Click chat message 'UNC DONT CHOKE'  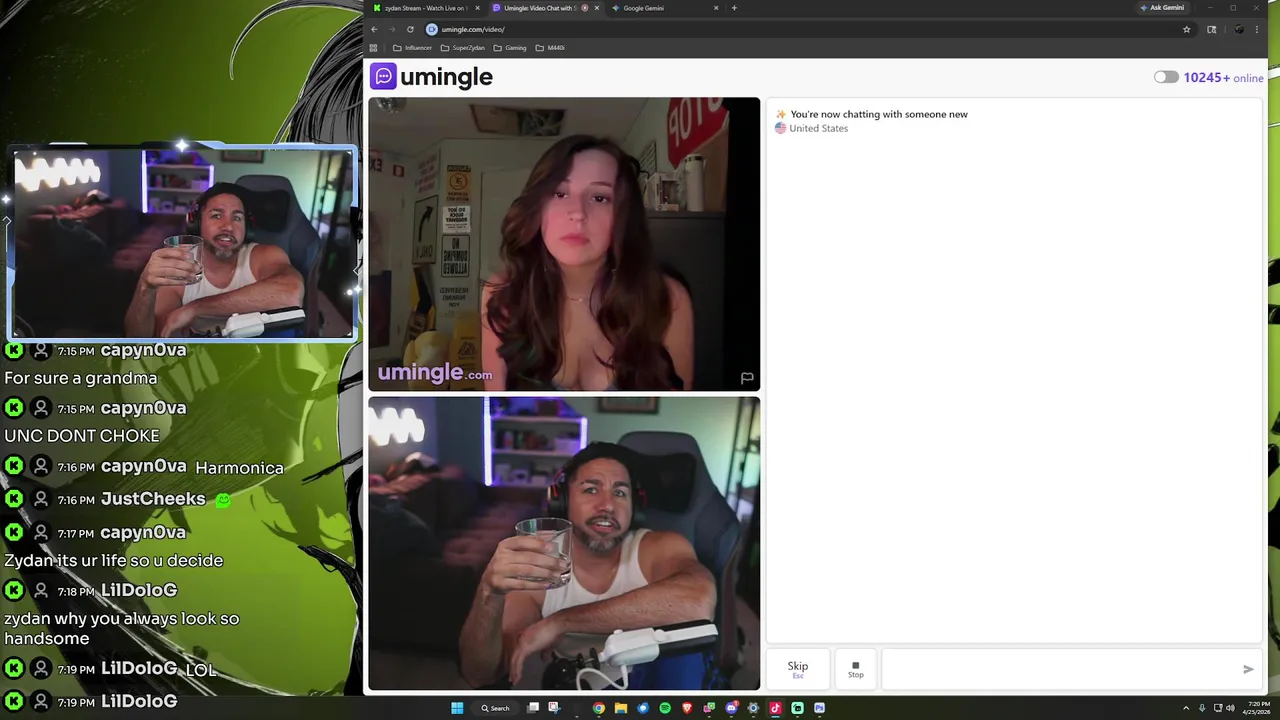(x=82, y=436)
